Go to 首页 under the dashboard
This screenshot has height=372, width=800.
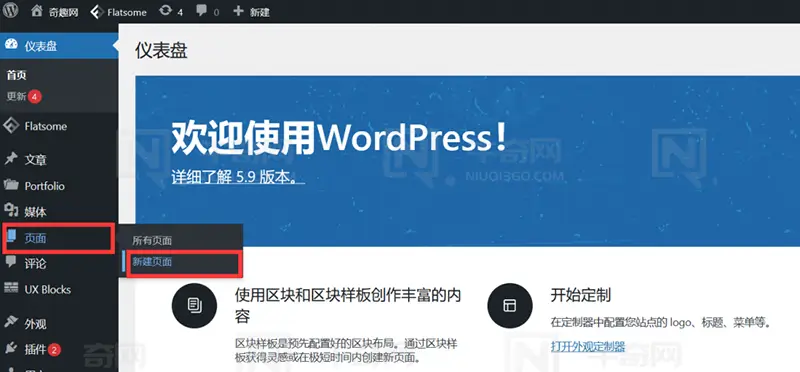point(16,76)
